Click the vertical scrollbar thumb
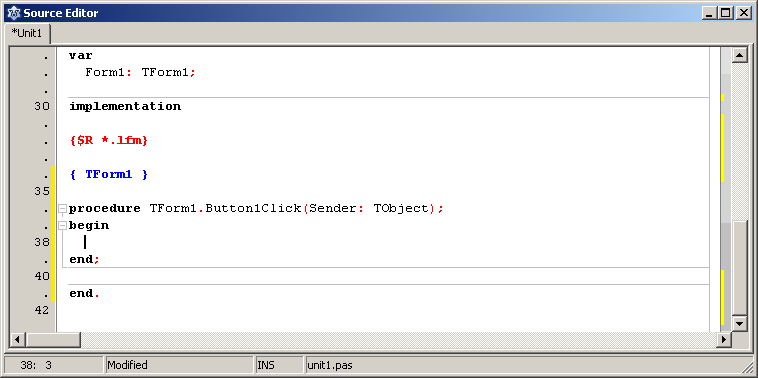This screenshot has width=758, height=378. point(740,267)
